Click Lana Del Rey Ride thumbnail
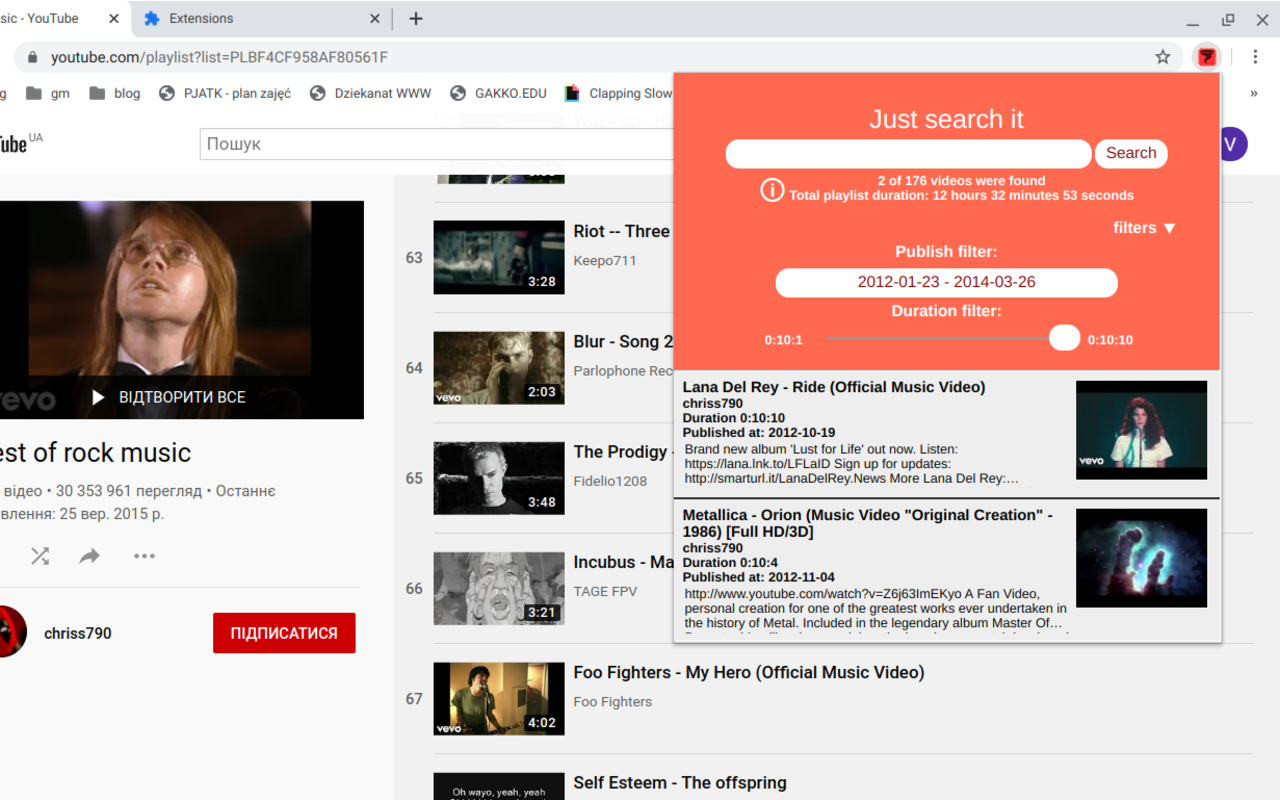The width and height of the screenshot is (1280, 800). tap(1141, 430)
